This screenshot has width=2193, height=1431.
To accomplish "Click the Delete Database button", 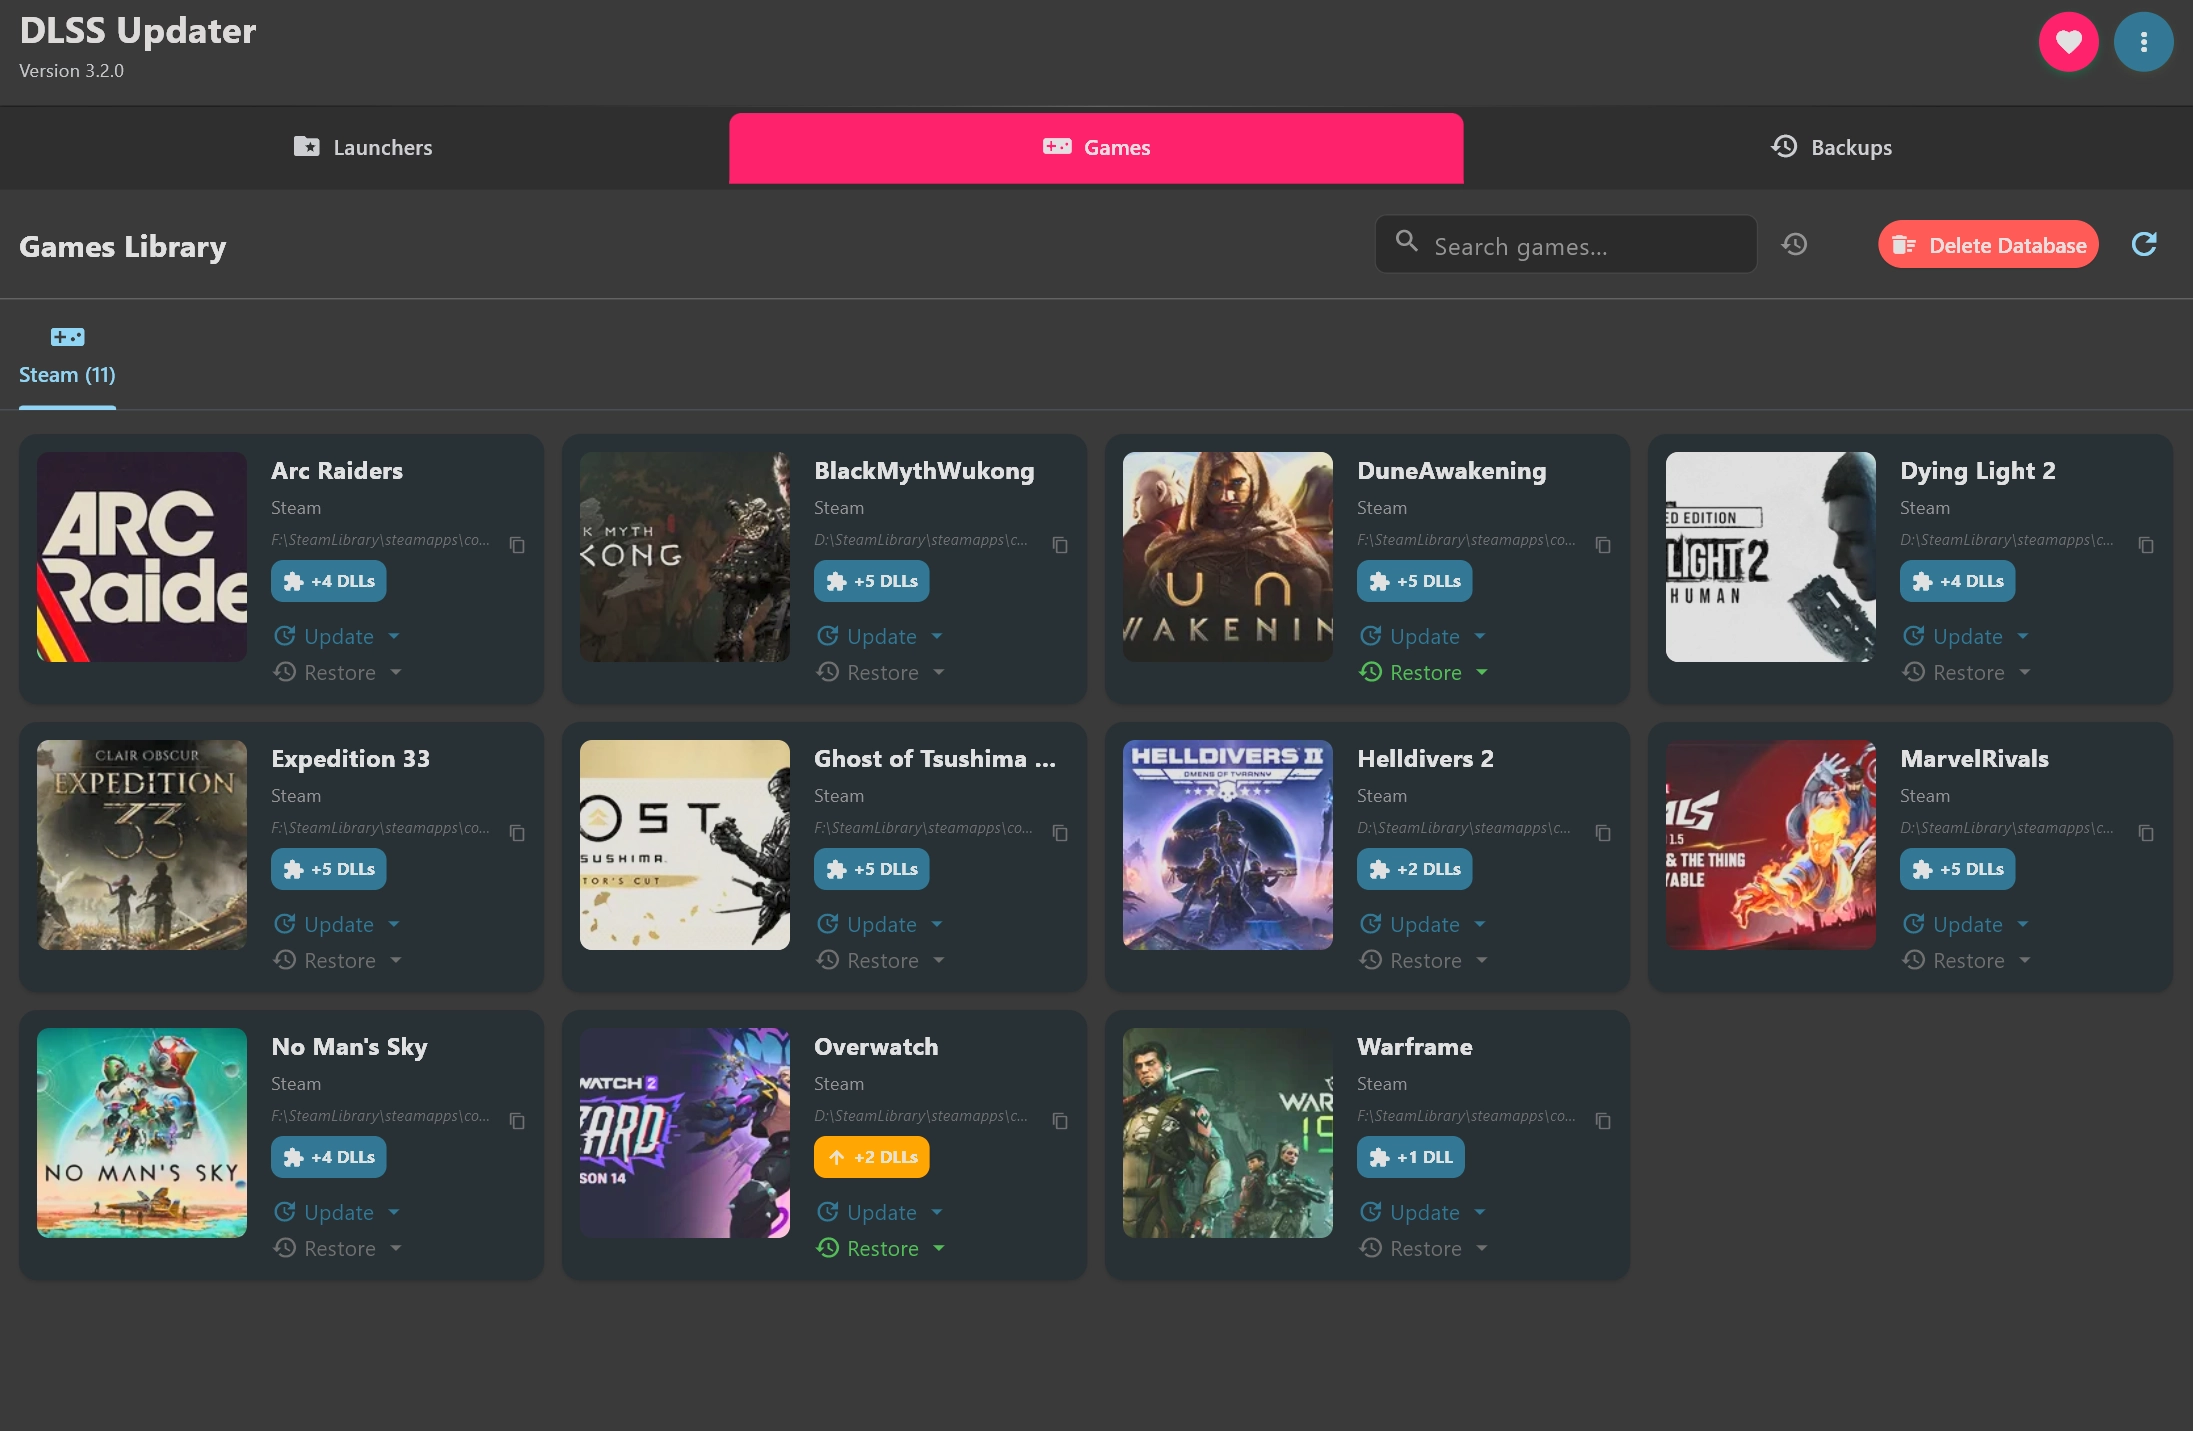I will pyautogui.click(x=1988, y=245).
